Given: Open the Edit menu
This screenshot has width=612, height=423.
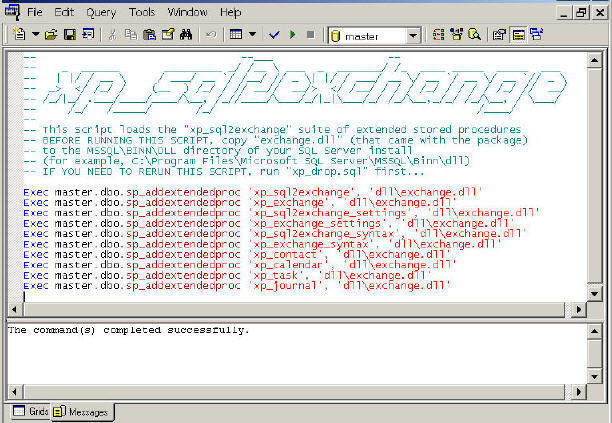Looking at the screenshot, I should [x=64, y=12].
